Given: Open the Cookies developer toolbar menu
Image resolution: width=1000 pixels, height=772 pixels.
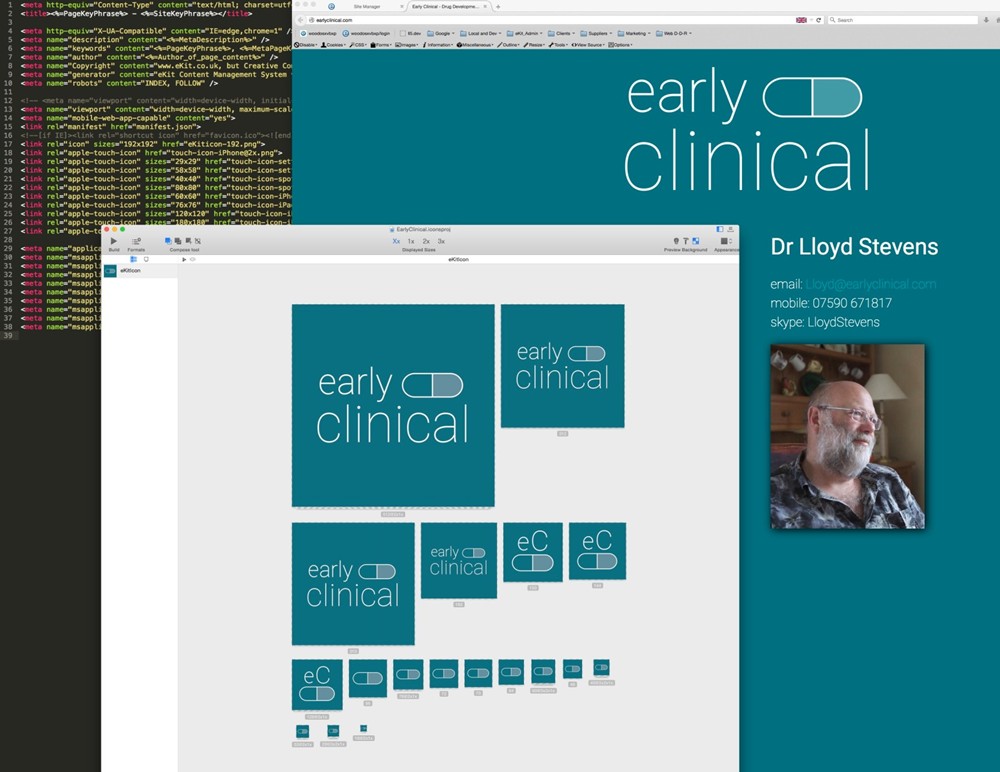Looking at the screenshot, I should pyautogui.click(x=334, y=45).
